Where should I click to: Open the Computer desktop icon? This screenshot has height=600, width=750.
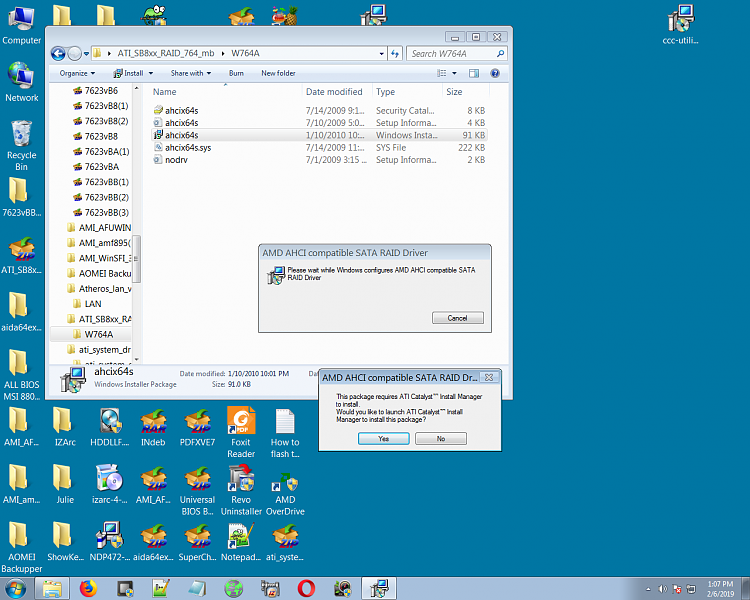click(x=22, y=25)
